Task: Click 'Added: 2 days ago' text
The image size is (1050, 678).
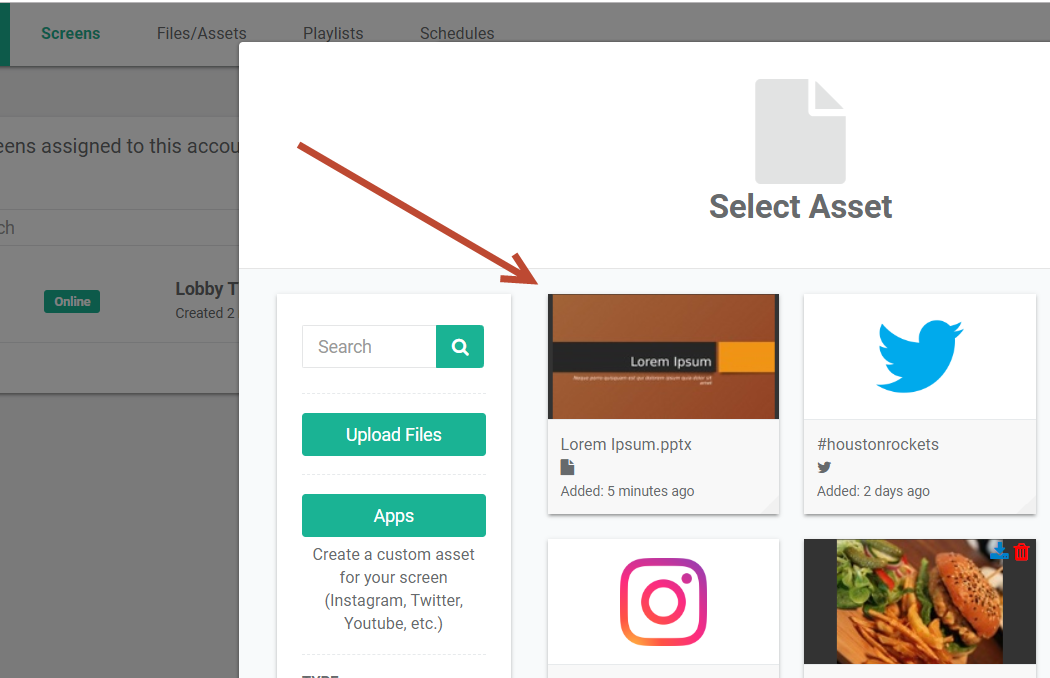Action: pyautogui.click(x=873, y=491)
